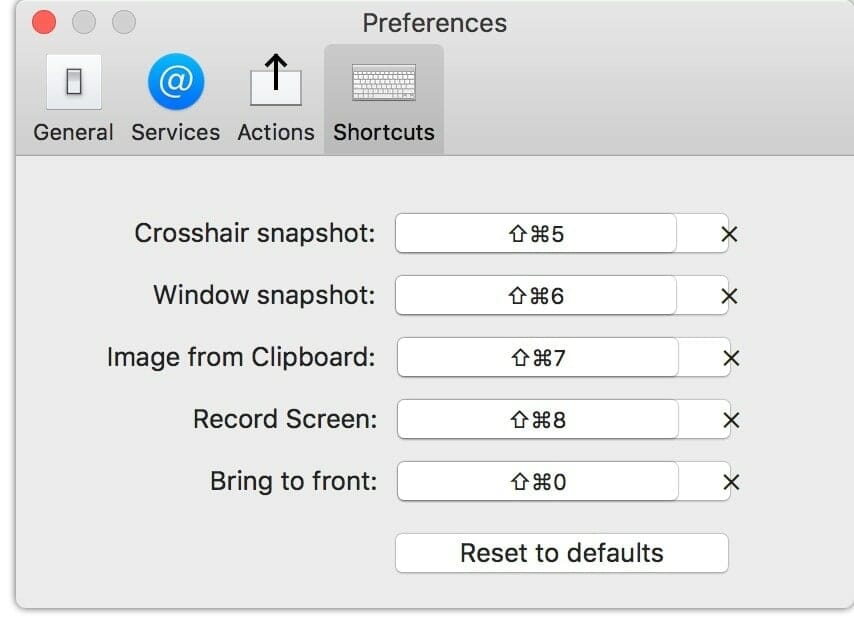
Task: Open the Services preferences pane
Action: (x=175, y=95)
